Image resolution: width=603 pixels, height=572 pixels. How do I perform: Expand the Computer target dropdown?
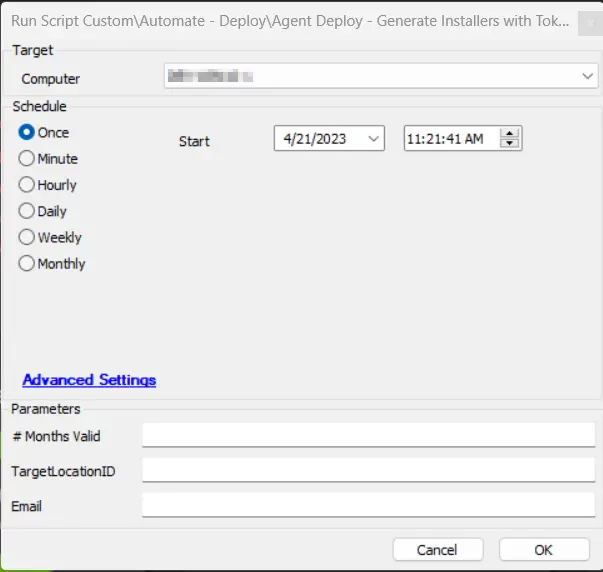pos(587,76)
